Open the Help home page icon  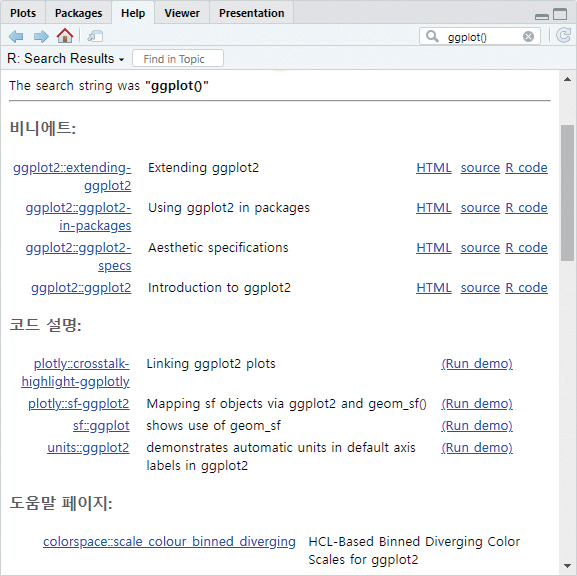[65, 36]
